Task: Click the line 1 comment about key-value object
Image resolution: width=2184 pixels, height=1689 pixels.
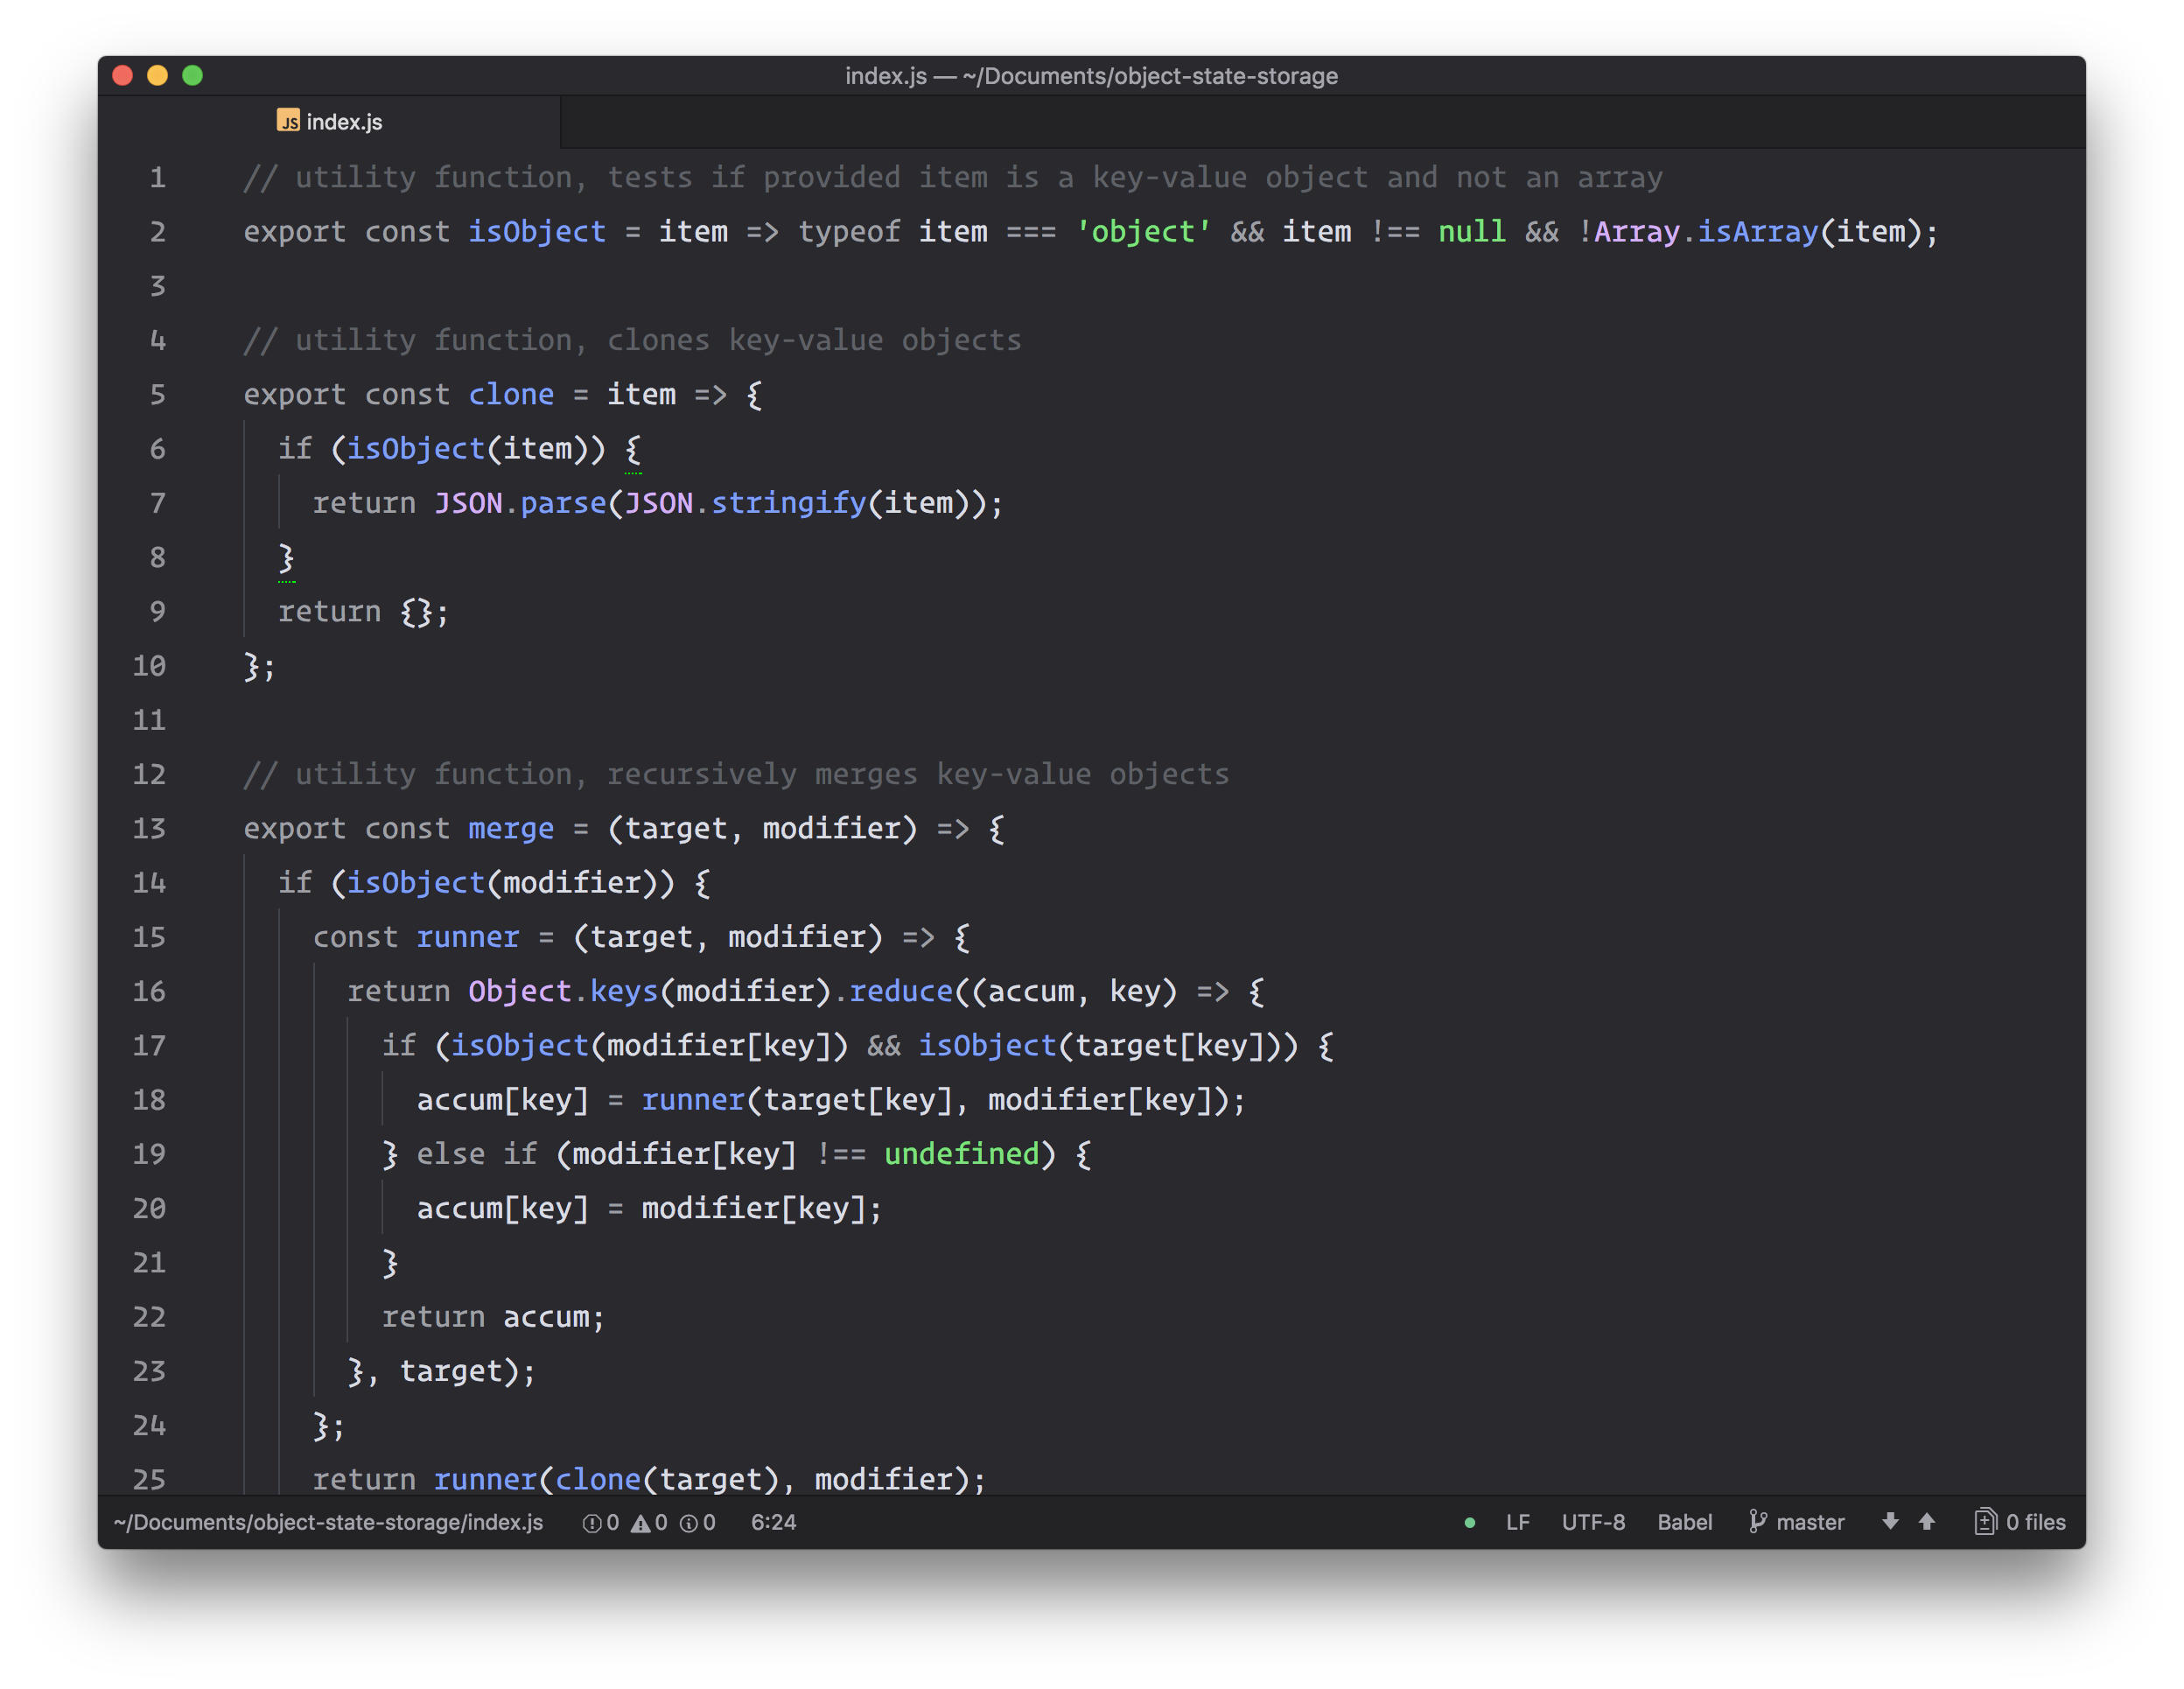Action: pyautogui.click(x=953, y=178)
